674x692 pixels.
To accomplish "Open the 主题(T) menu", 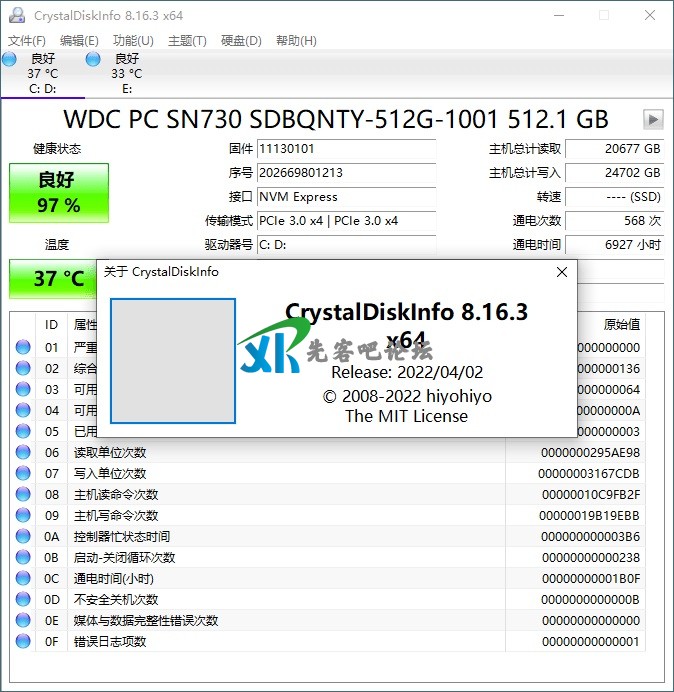I will point(187,41).
